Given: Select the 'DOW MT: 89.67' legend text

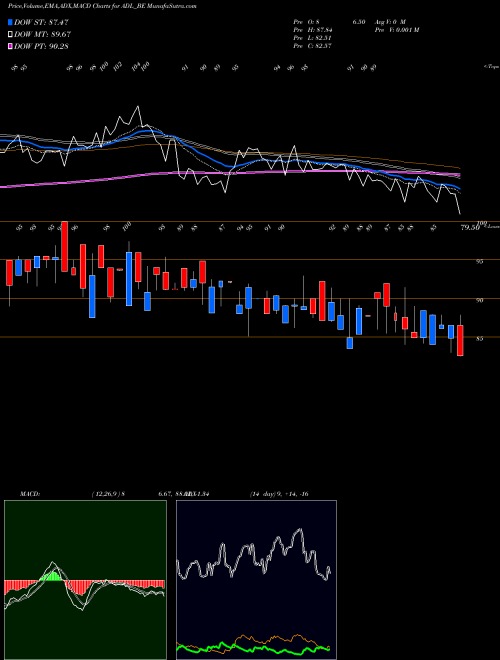Looking at the screenshot, I should pyautogui.click(x=42, y=34).
